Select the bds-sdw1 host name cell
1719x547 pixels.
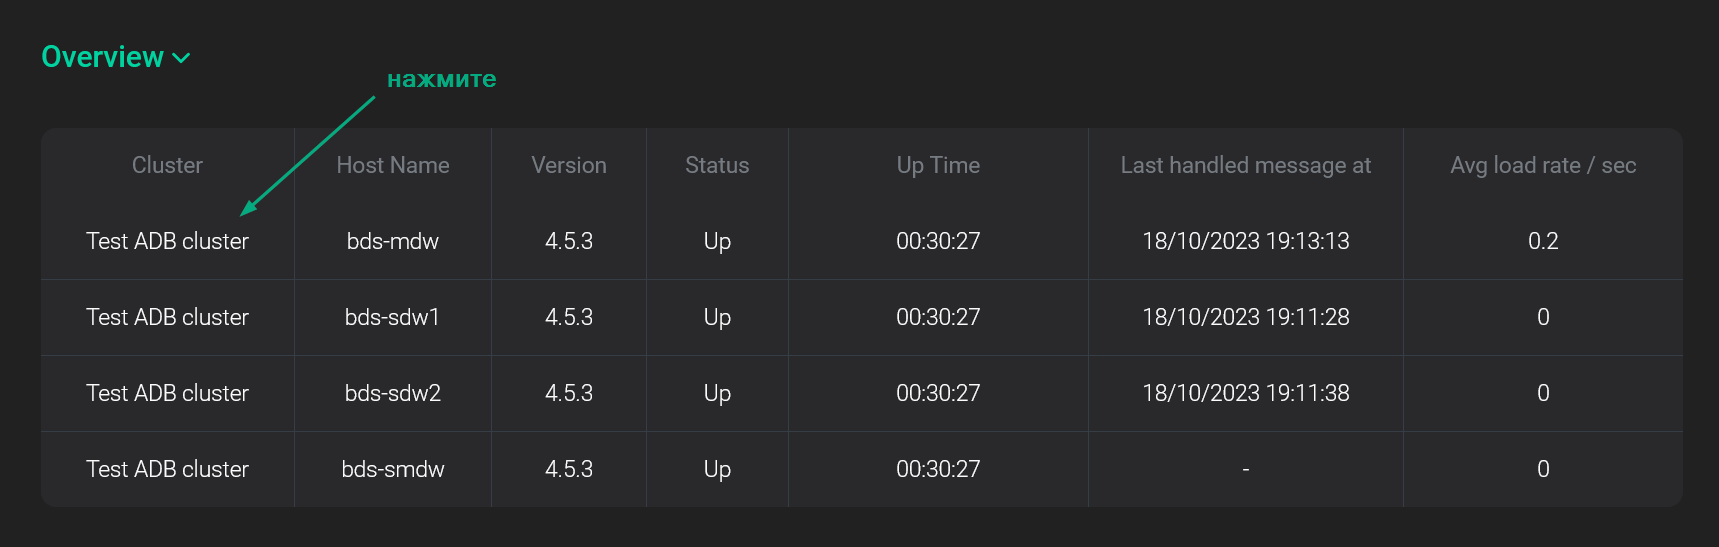pos(393,317)
